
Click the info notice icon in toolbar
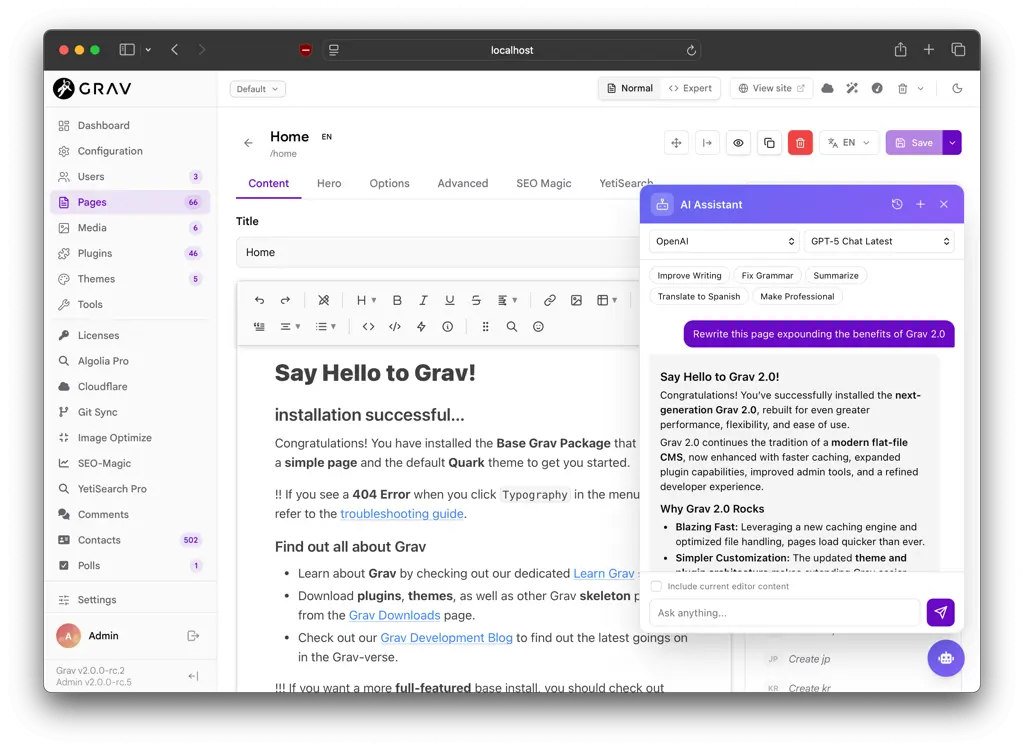(x=447, y=327)
